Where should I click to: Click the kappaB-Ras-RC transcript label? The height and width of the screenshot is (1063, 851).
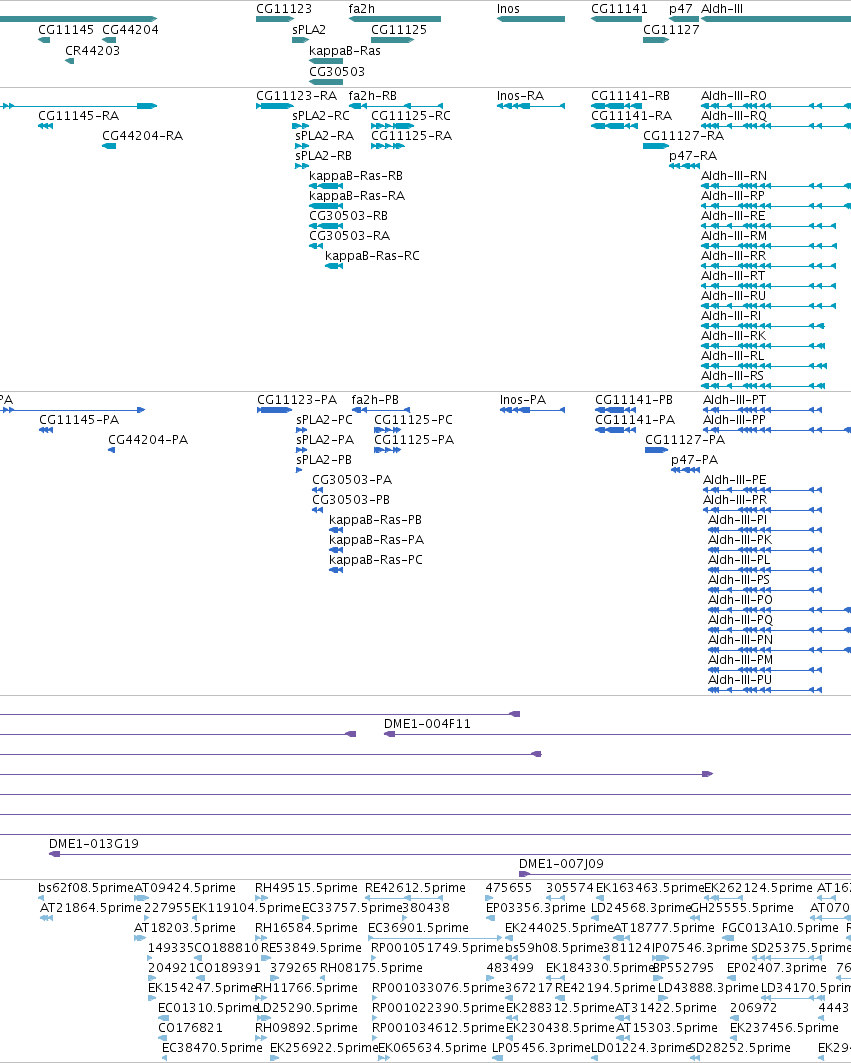pos(372,256)
